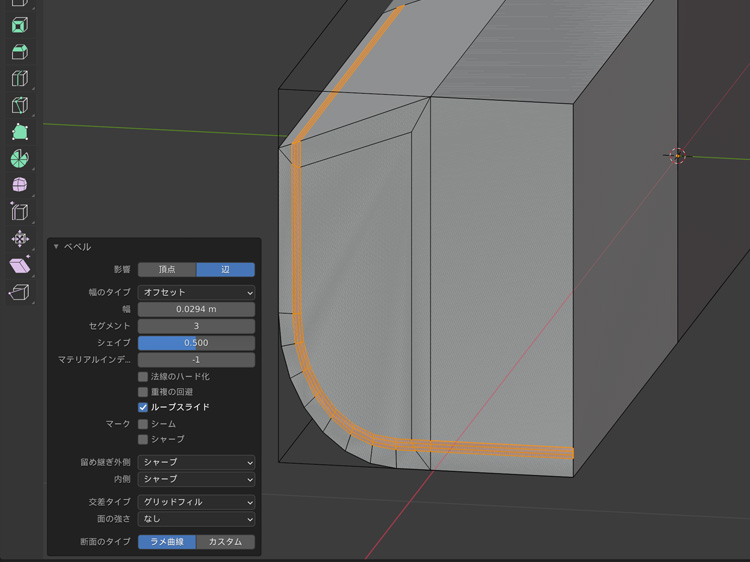This screenshot has height=562, width=750.
Task: Select the Poly Build tool
Action: click(19, 132)
